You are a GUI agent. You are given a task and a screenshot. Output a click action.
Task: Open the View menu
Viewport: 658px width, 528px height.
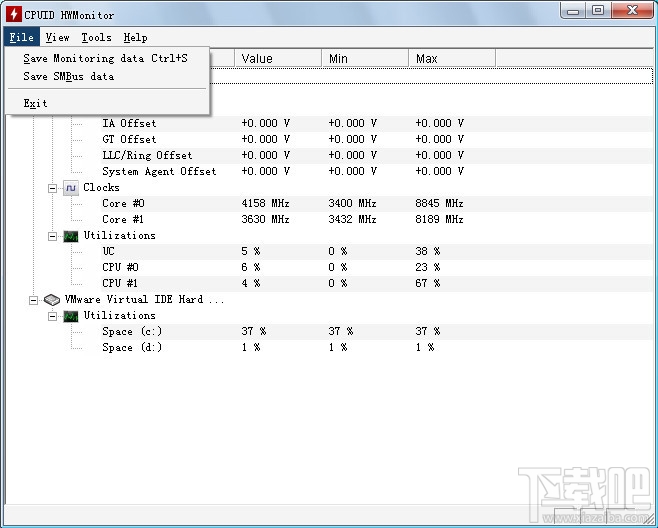tap(57, 37)
